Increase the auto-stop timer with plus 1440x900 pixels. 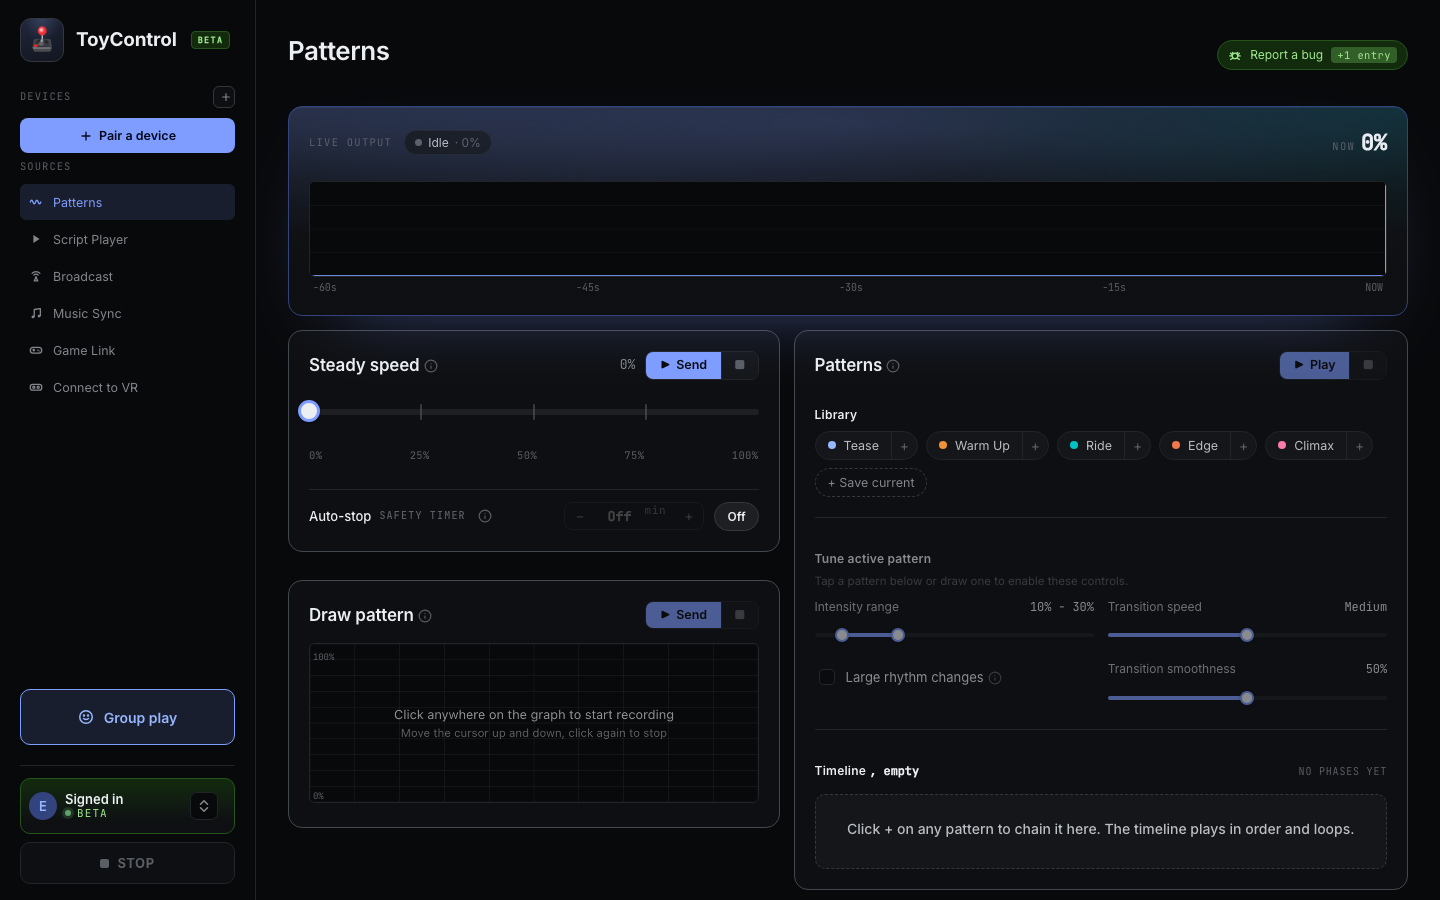[689, 517]
